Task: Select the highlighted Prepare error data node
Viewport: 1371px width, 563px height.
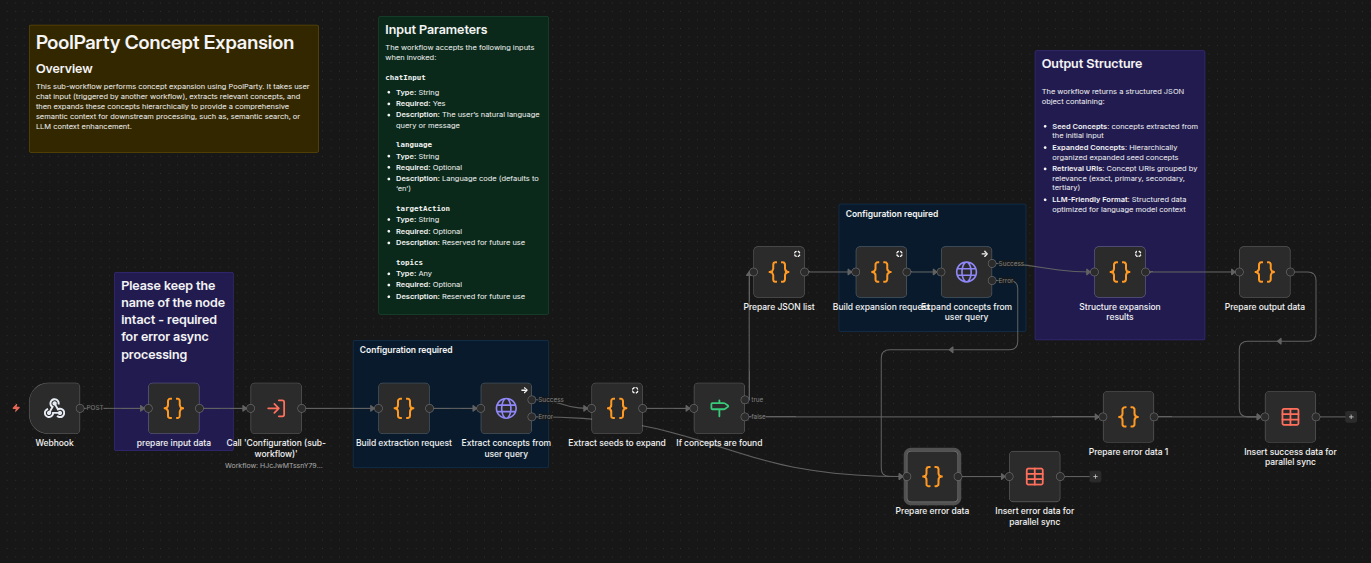Action: [x=932, y=476]
